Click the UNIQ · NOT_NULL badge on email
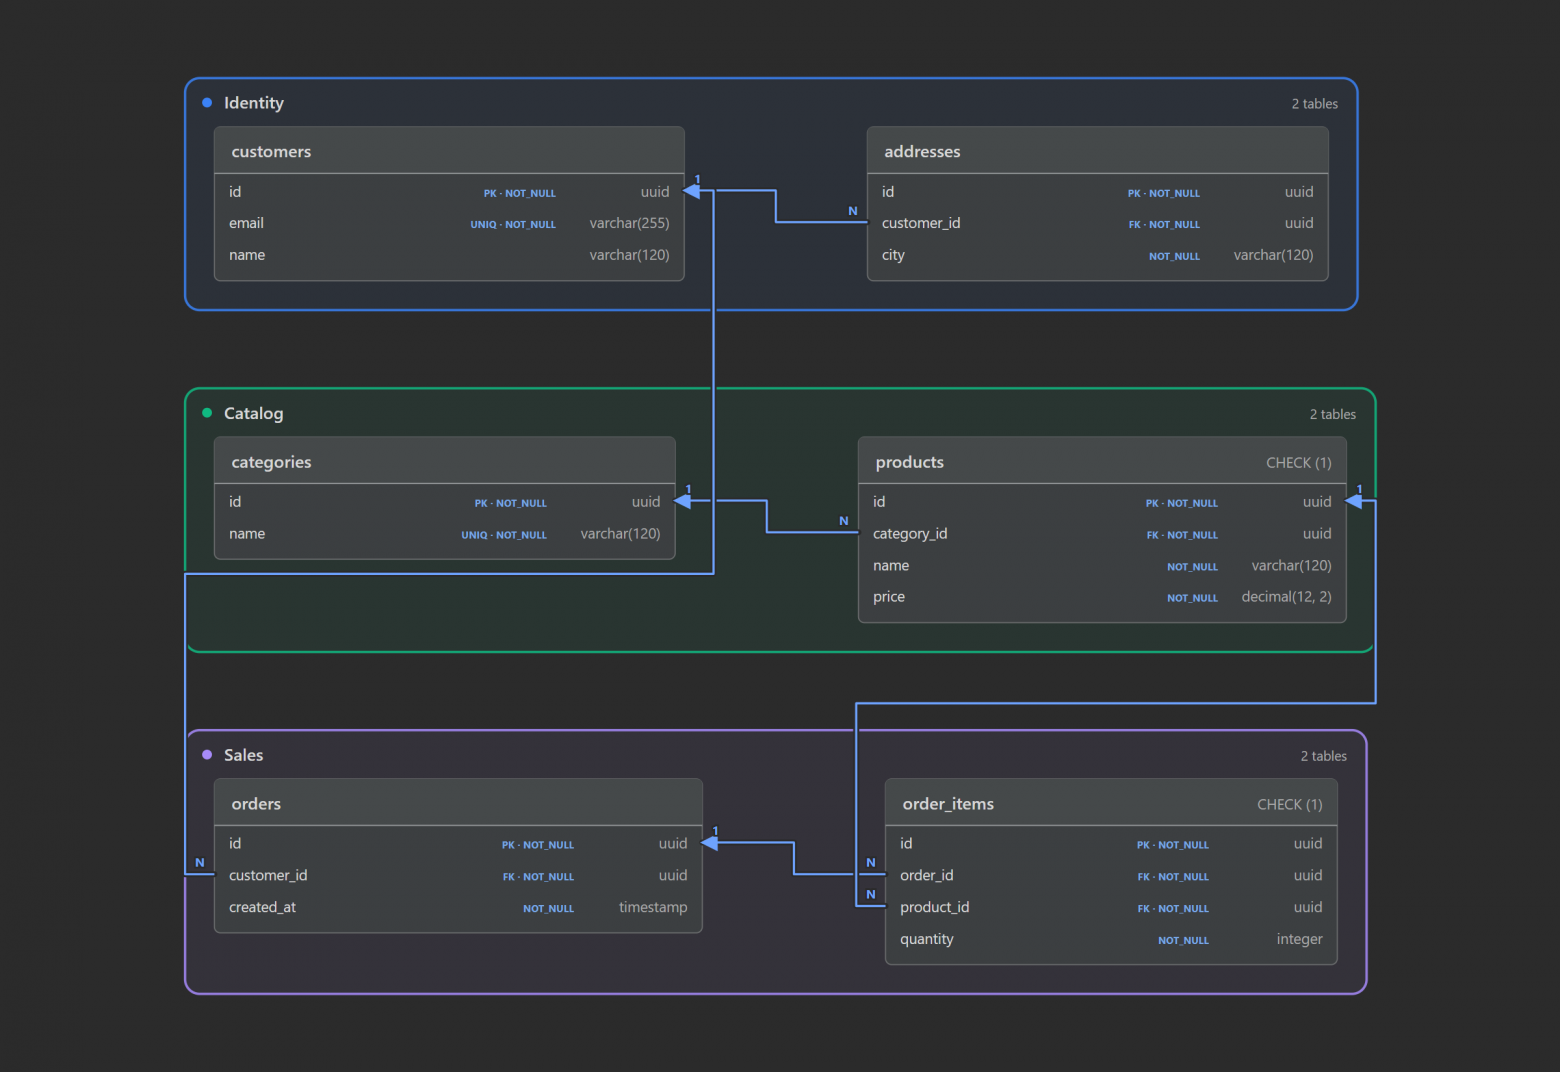Image resolution: width=1560 pixels, height=1072 pixels. click(513, 224)
